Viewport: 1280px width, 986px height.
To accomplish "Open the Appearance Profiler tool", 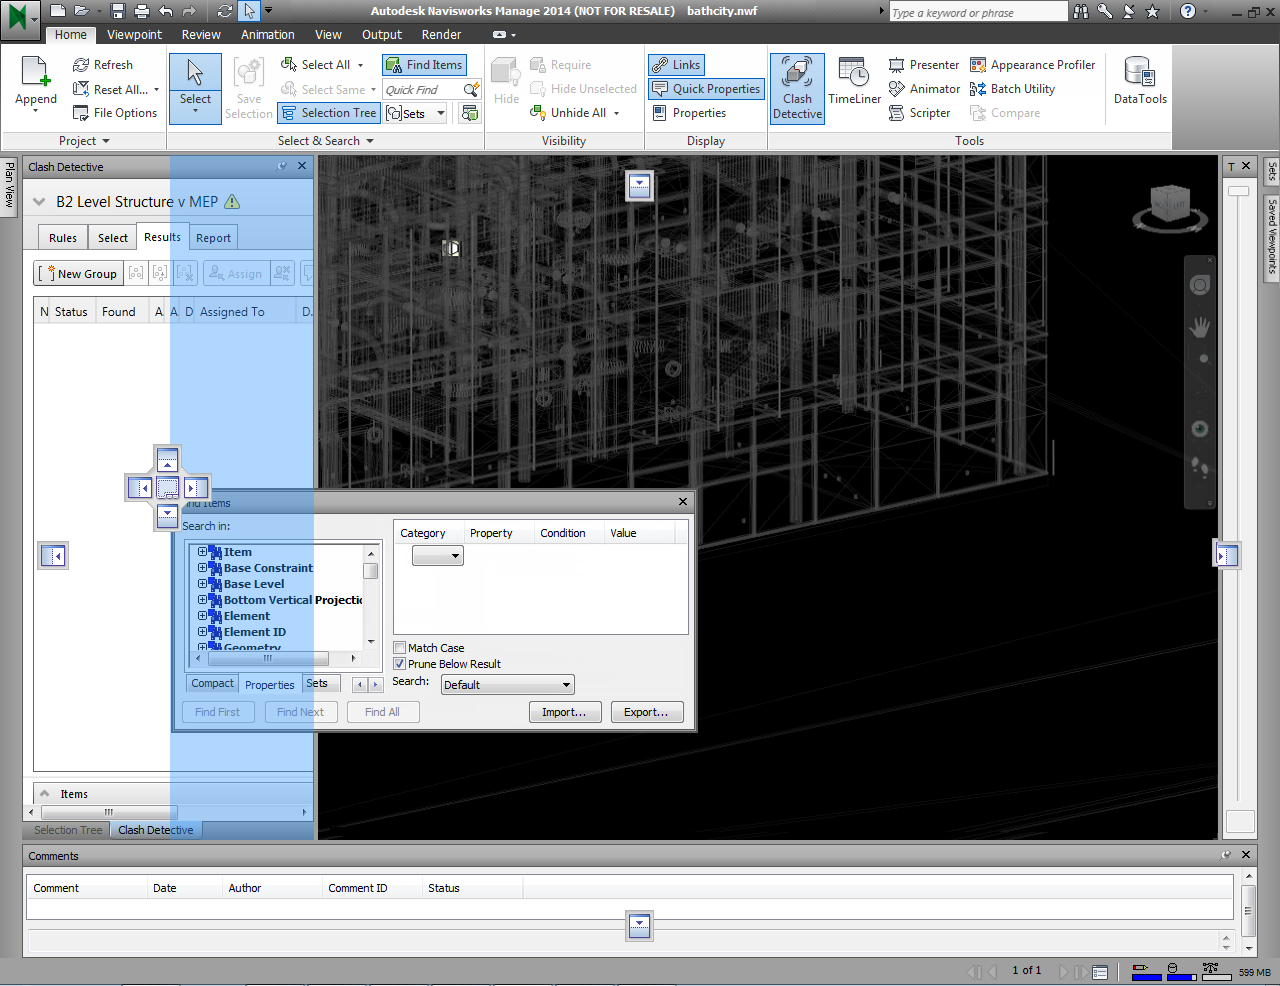I will pos(1033,65).
